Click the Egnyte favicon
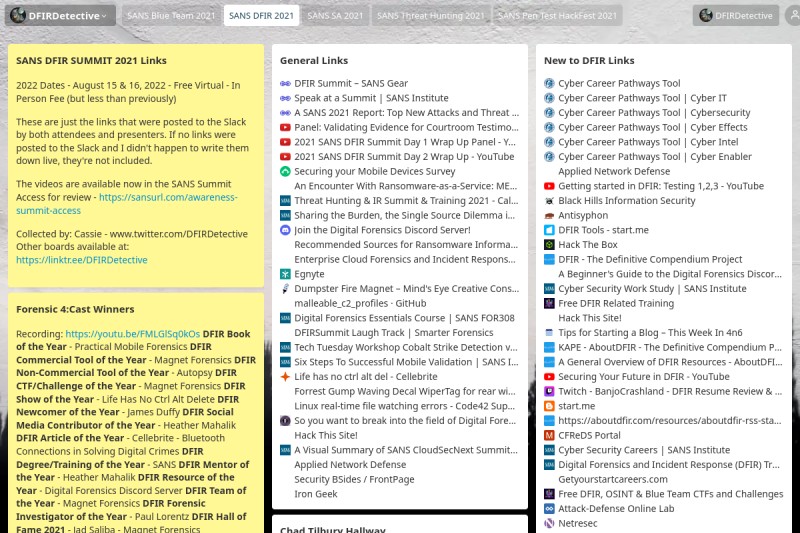The width and height of the screenshot is (800, 533). [285, 274]
